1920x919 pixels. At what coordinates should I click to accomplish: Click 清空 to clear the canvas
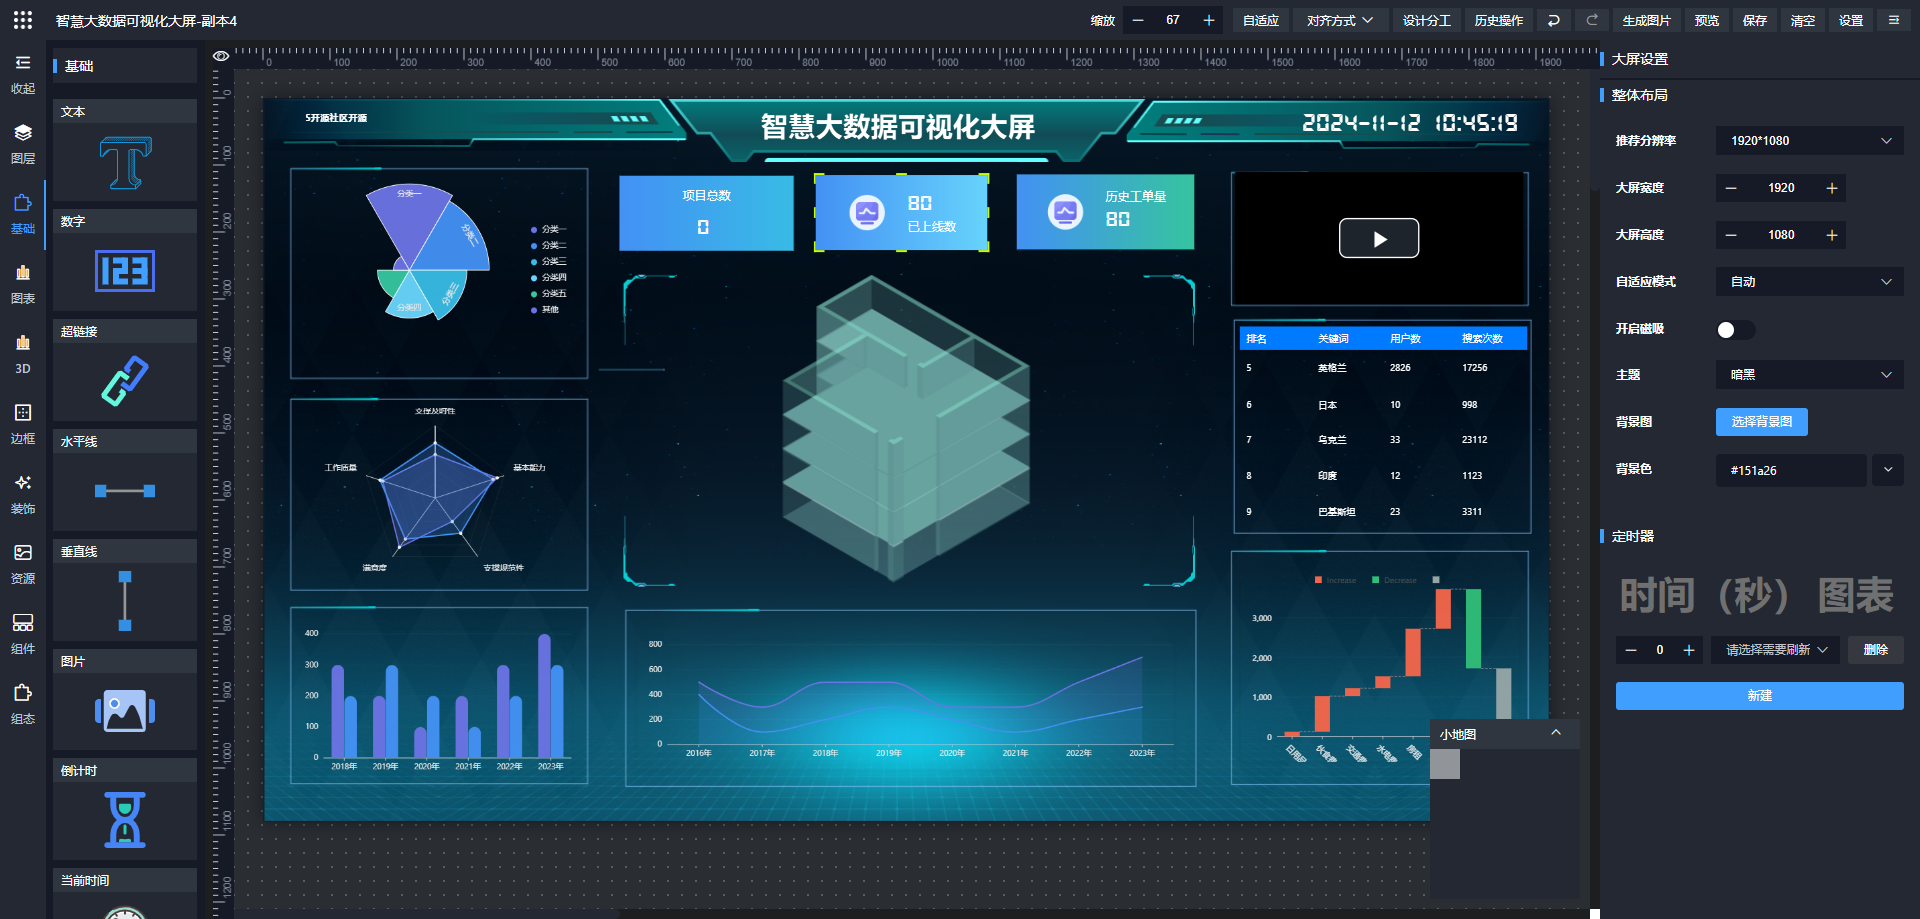(1803, 20)
